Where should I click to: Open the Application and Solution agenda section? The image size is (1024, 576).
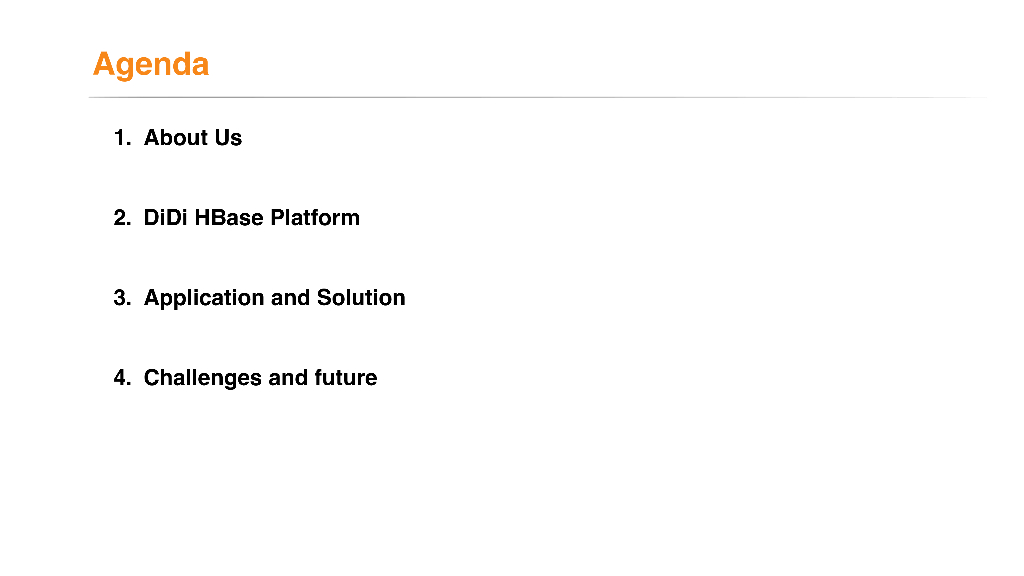point(274,298)
